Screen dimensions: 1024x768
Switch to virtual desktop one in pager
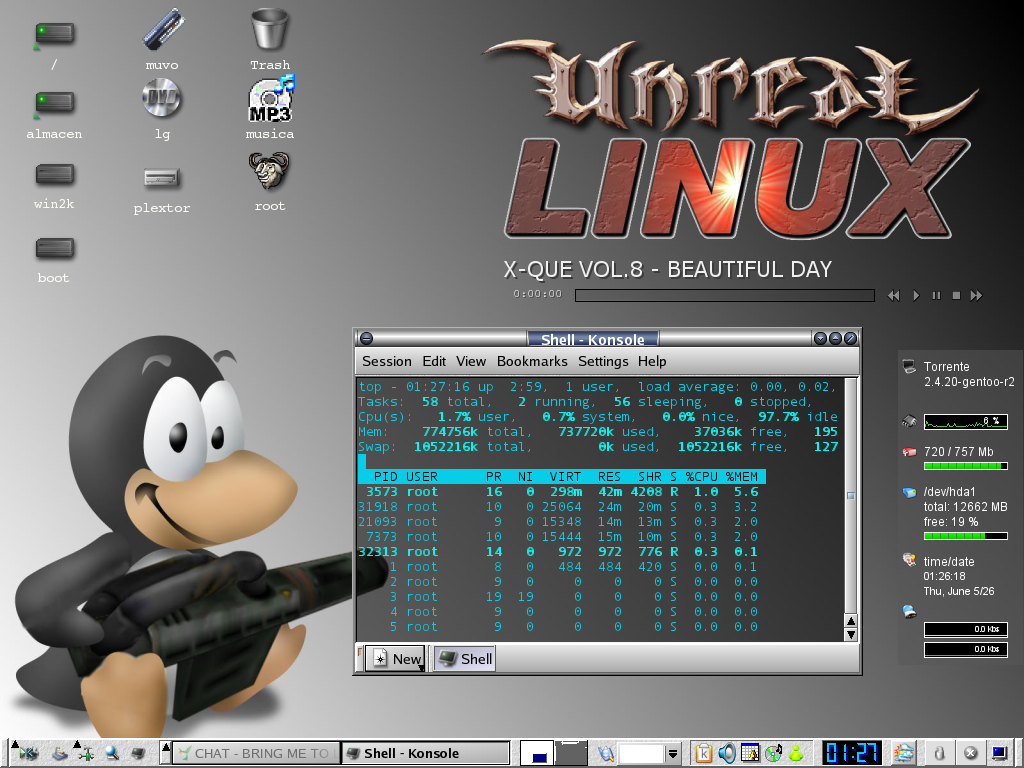[537, 753]
